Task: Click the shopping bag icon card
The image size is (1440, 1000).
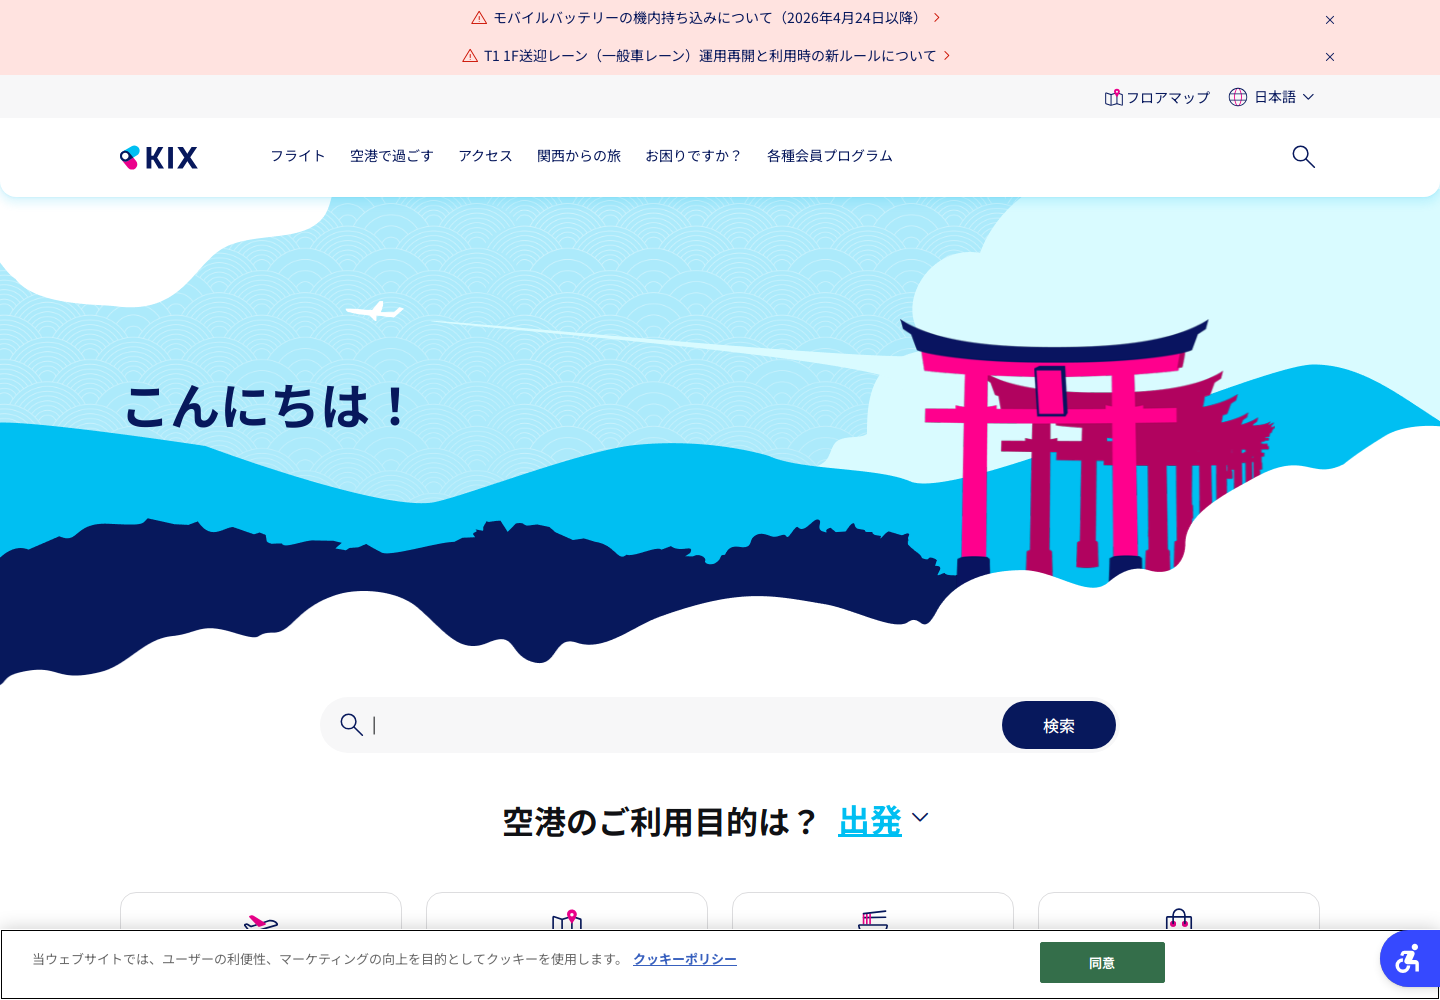Action: click(x=1179, y=919)
